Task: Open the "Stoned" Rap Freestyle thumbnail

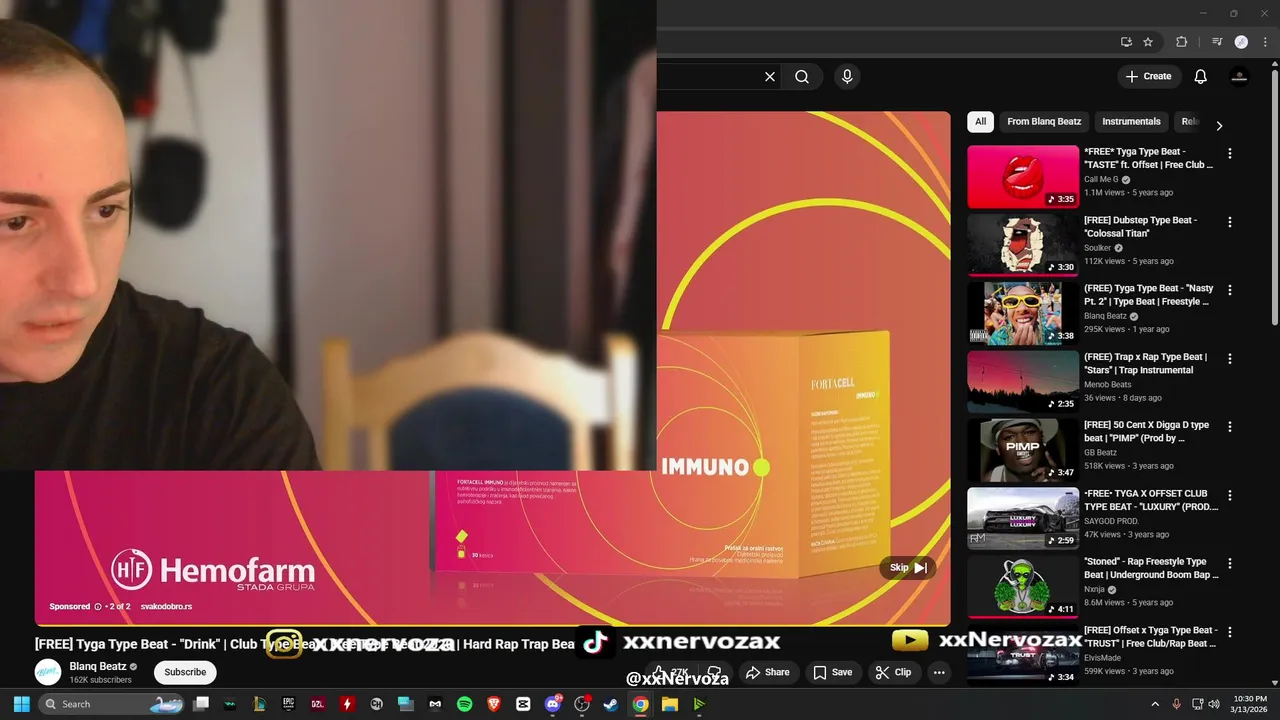Action: pos(1023,586)
